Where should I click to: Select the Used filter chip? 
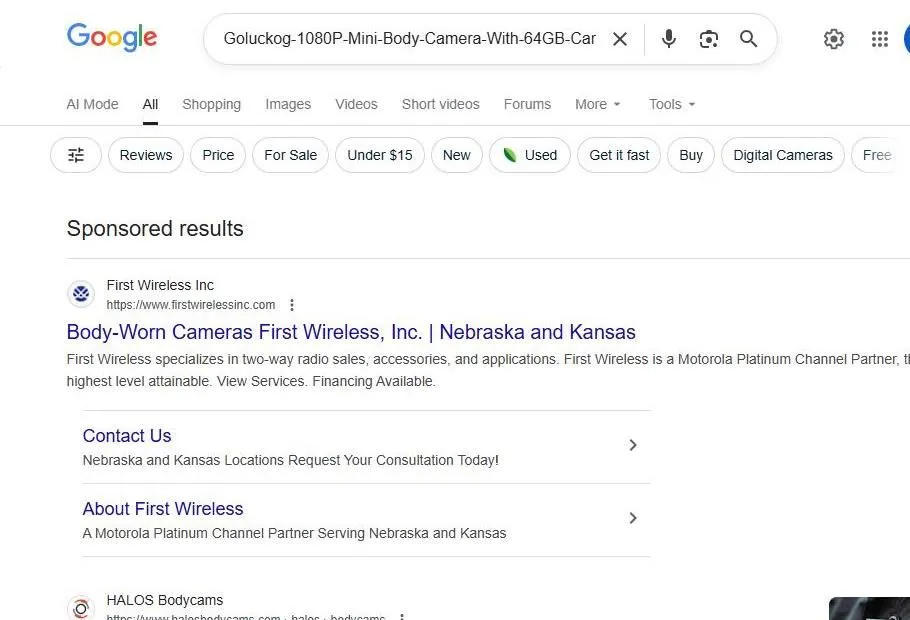click(x=529, y=155)
